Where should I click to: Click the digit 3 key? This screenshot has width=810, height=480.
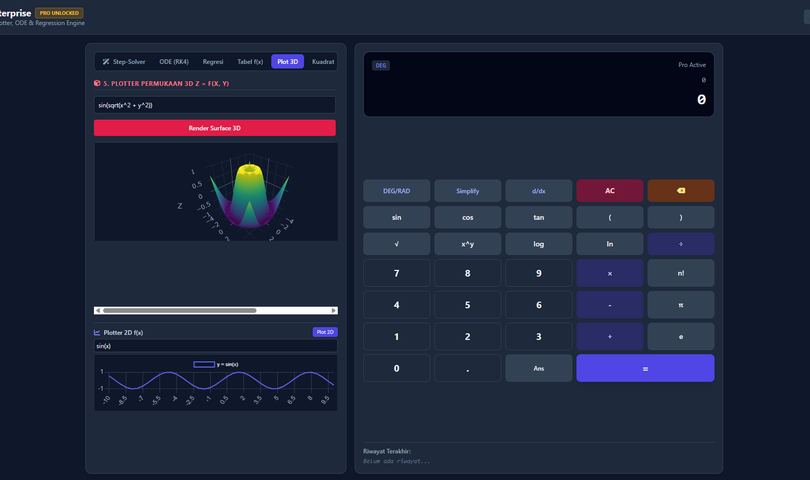click(x=538, y=336)
